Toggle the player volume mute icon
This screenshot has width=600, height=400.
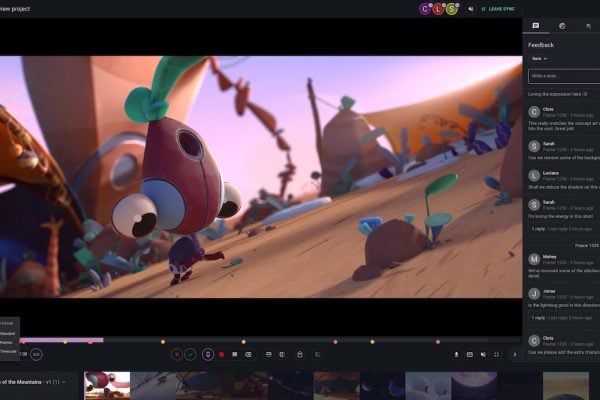[x=483, y=355]
